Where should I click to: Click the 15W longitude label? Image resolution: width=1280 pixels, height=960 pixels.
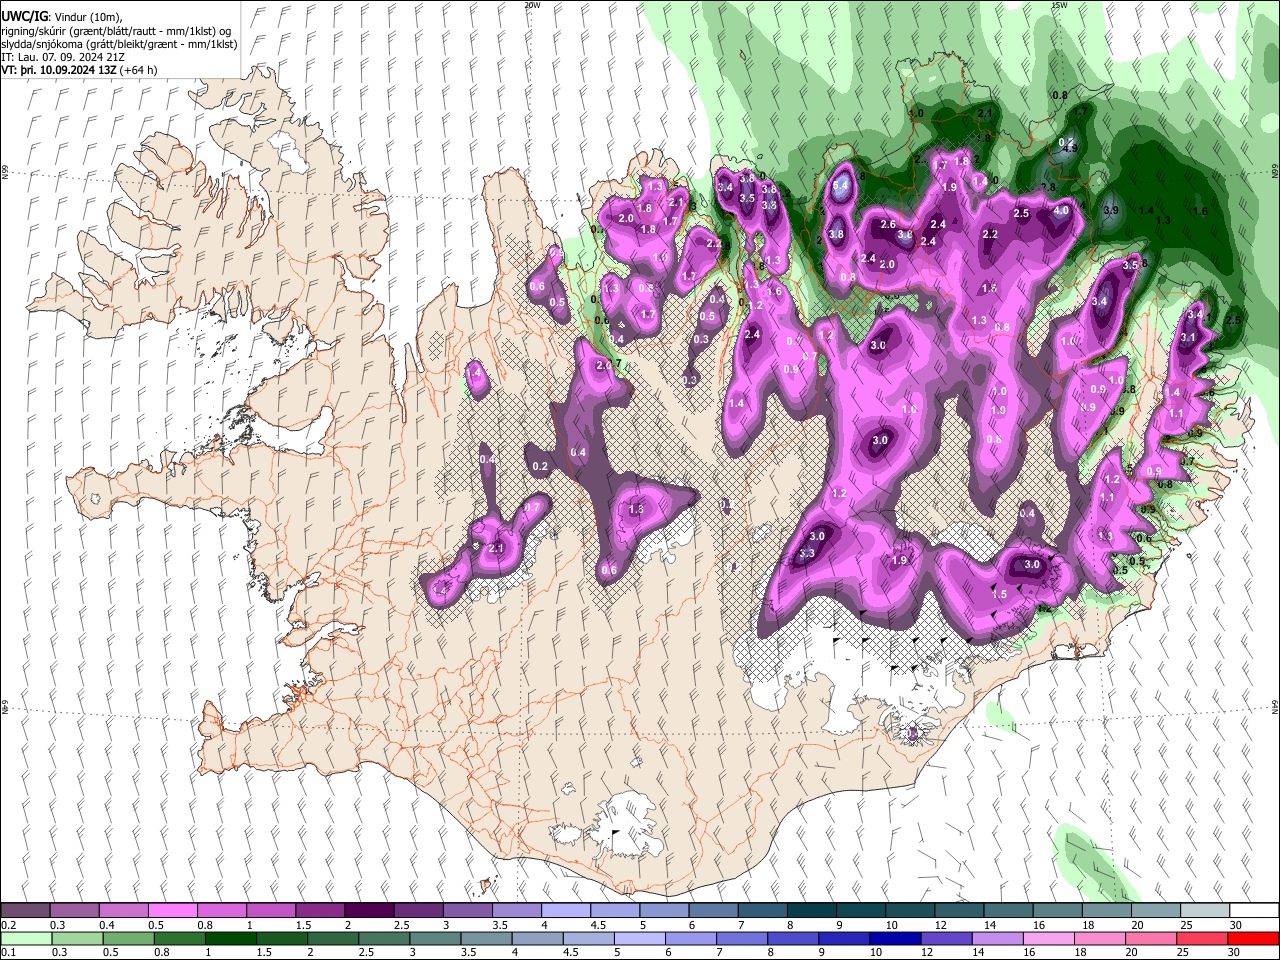(x=1059, y=5)
